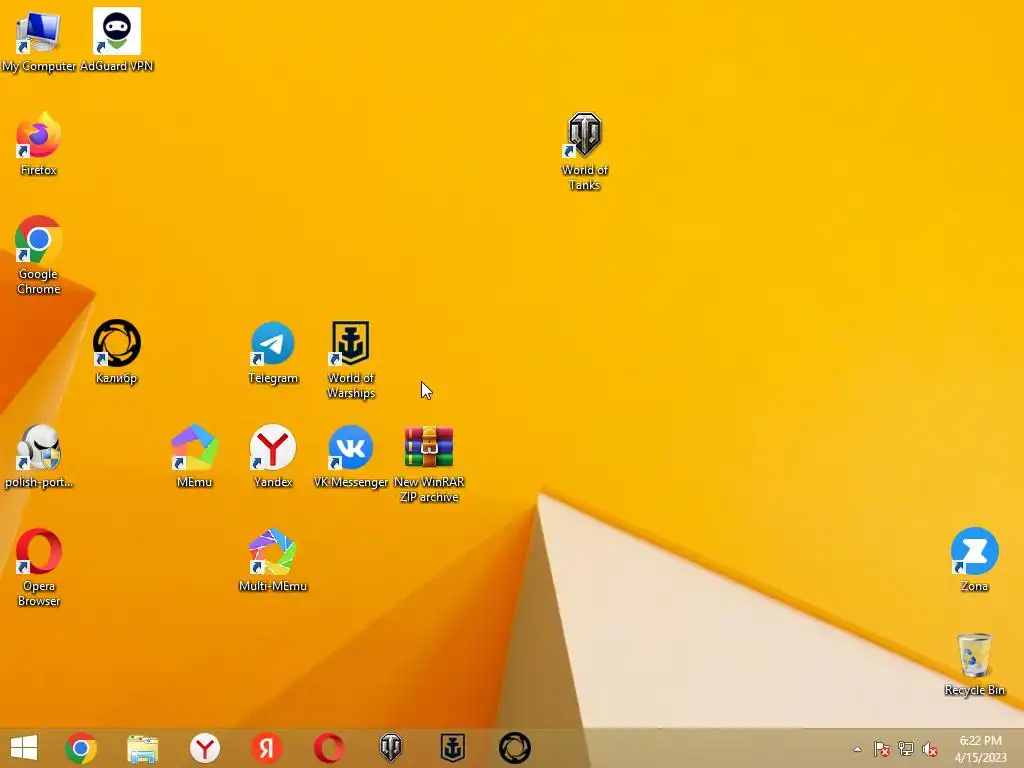The height and width of the screenshot is (768, 1024).
Task: Open the clock showing 6:22 PM
Action: tap(980, 749)
